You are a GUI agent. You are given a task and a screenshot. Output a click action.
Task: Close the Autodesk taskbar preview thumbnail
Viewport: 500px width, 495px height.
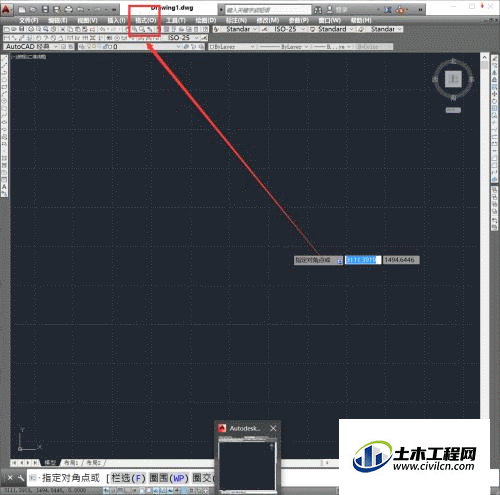coord(273,428)
